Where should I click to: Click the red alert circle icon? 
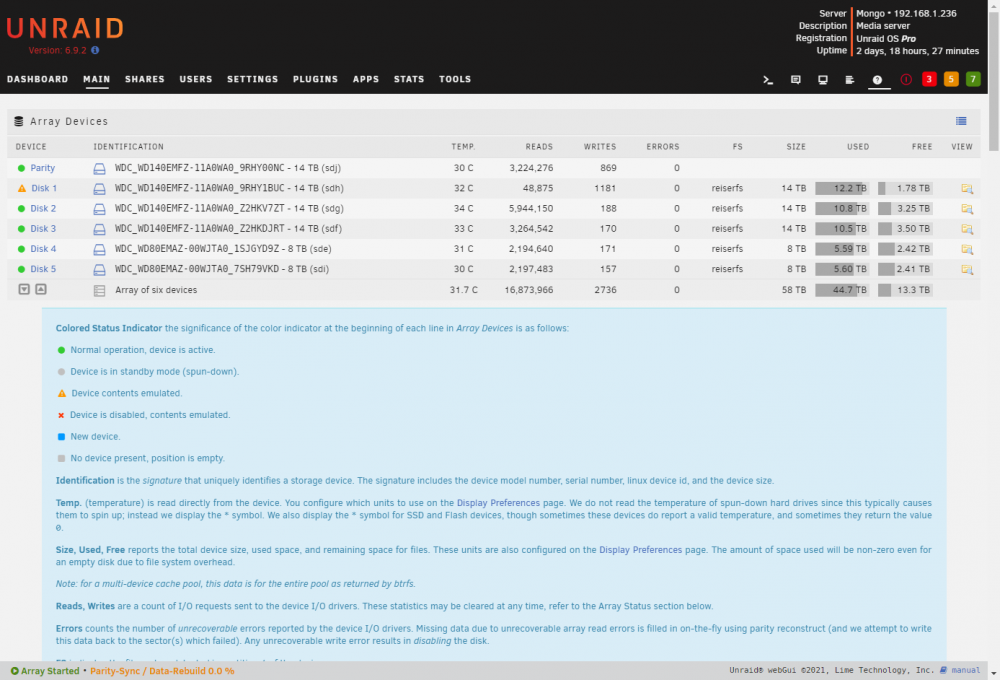click(x=906, y=80)
